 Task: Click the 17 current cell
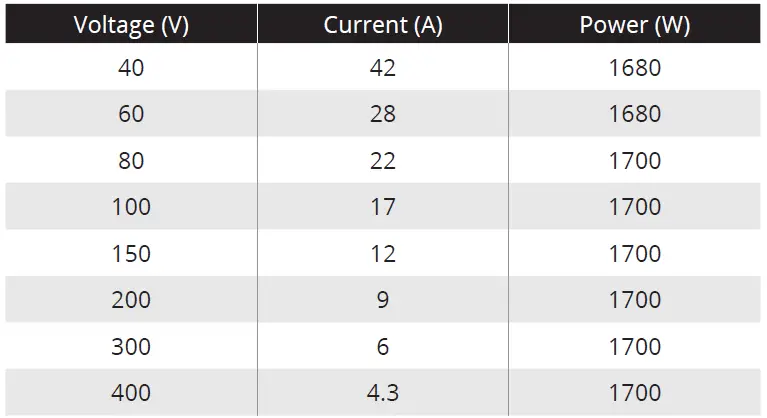[x=383, y=207]
